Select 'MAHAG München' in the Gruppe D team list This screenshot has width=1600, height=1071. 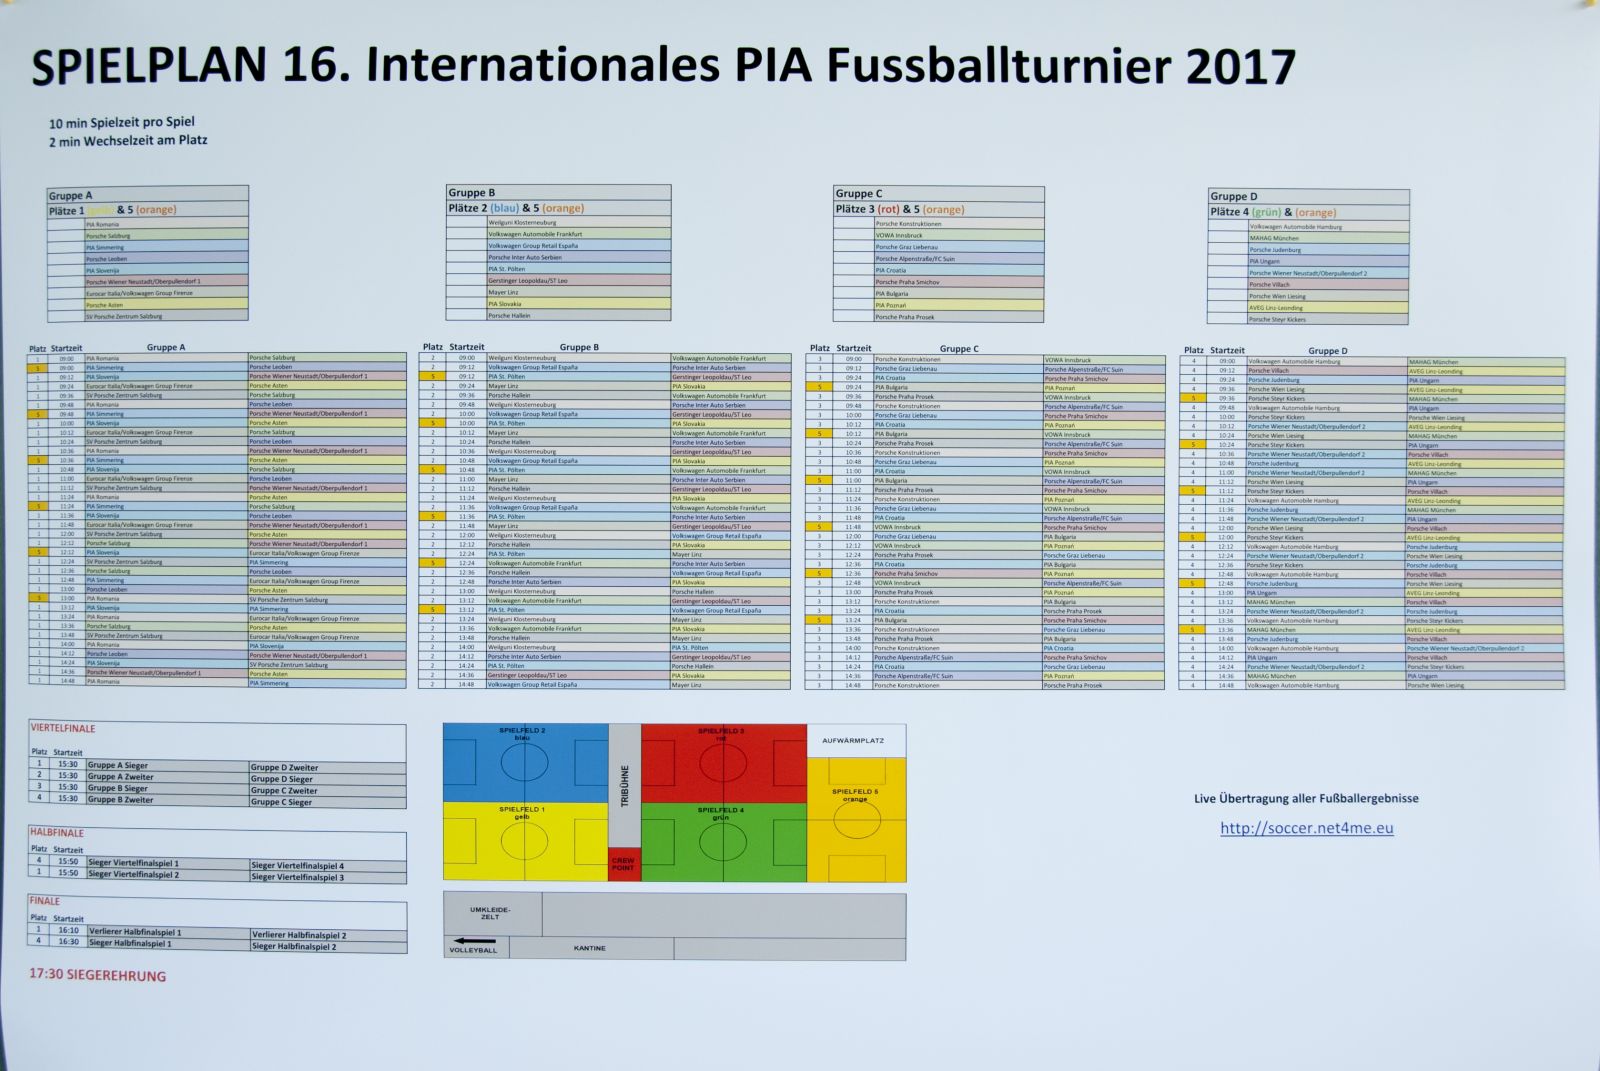[x=1327, y=238]
